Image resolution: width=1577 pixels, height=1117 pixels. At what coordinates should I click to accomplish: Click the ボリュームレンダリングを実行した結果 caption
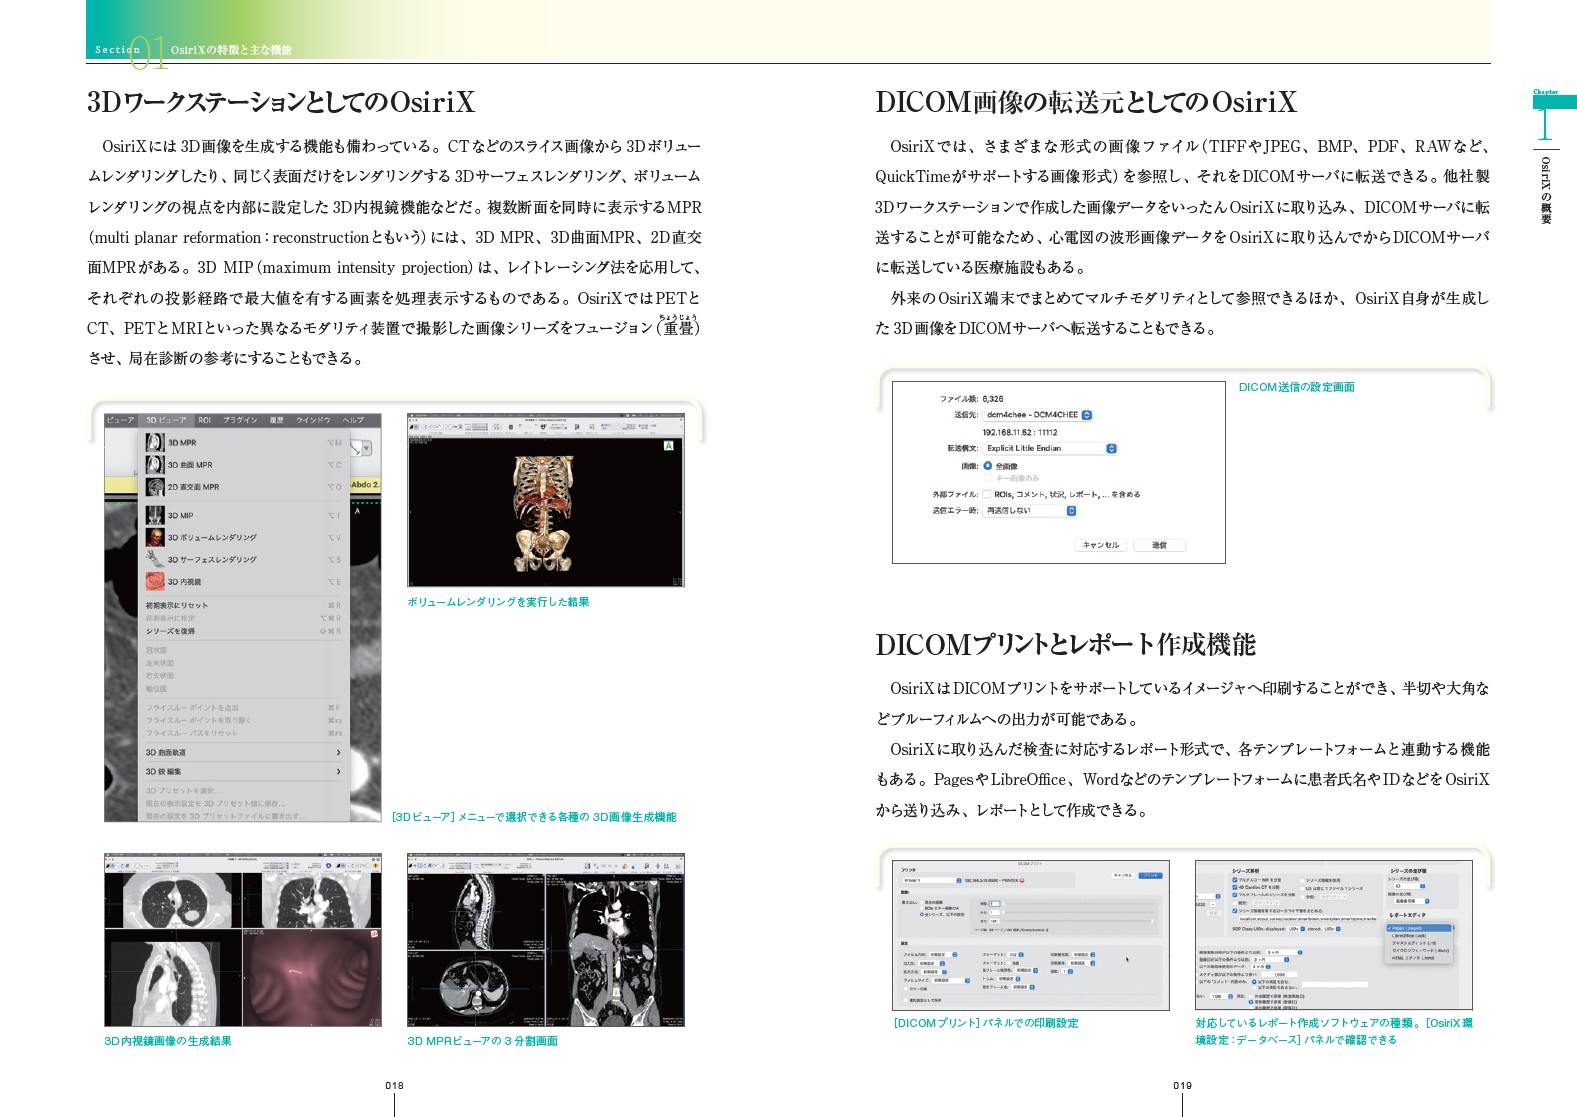tap(498, 602)
